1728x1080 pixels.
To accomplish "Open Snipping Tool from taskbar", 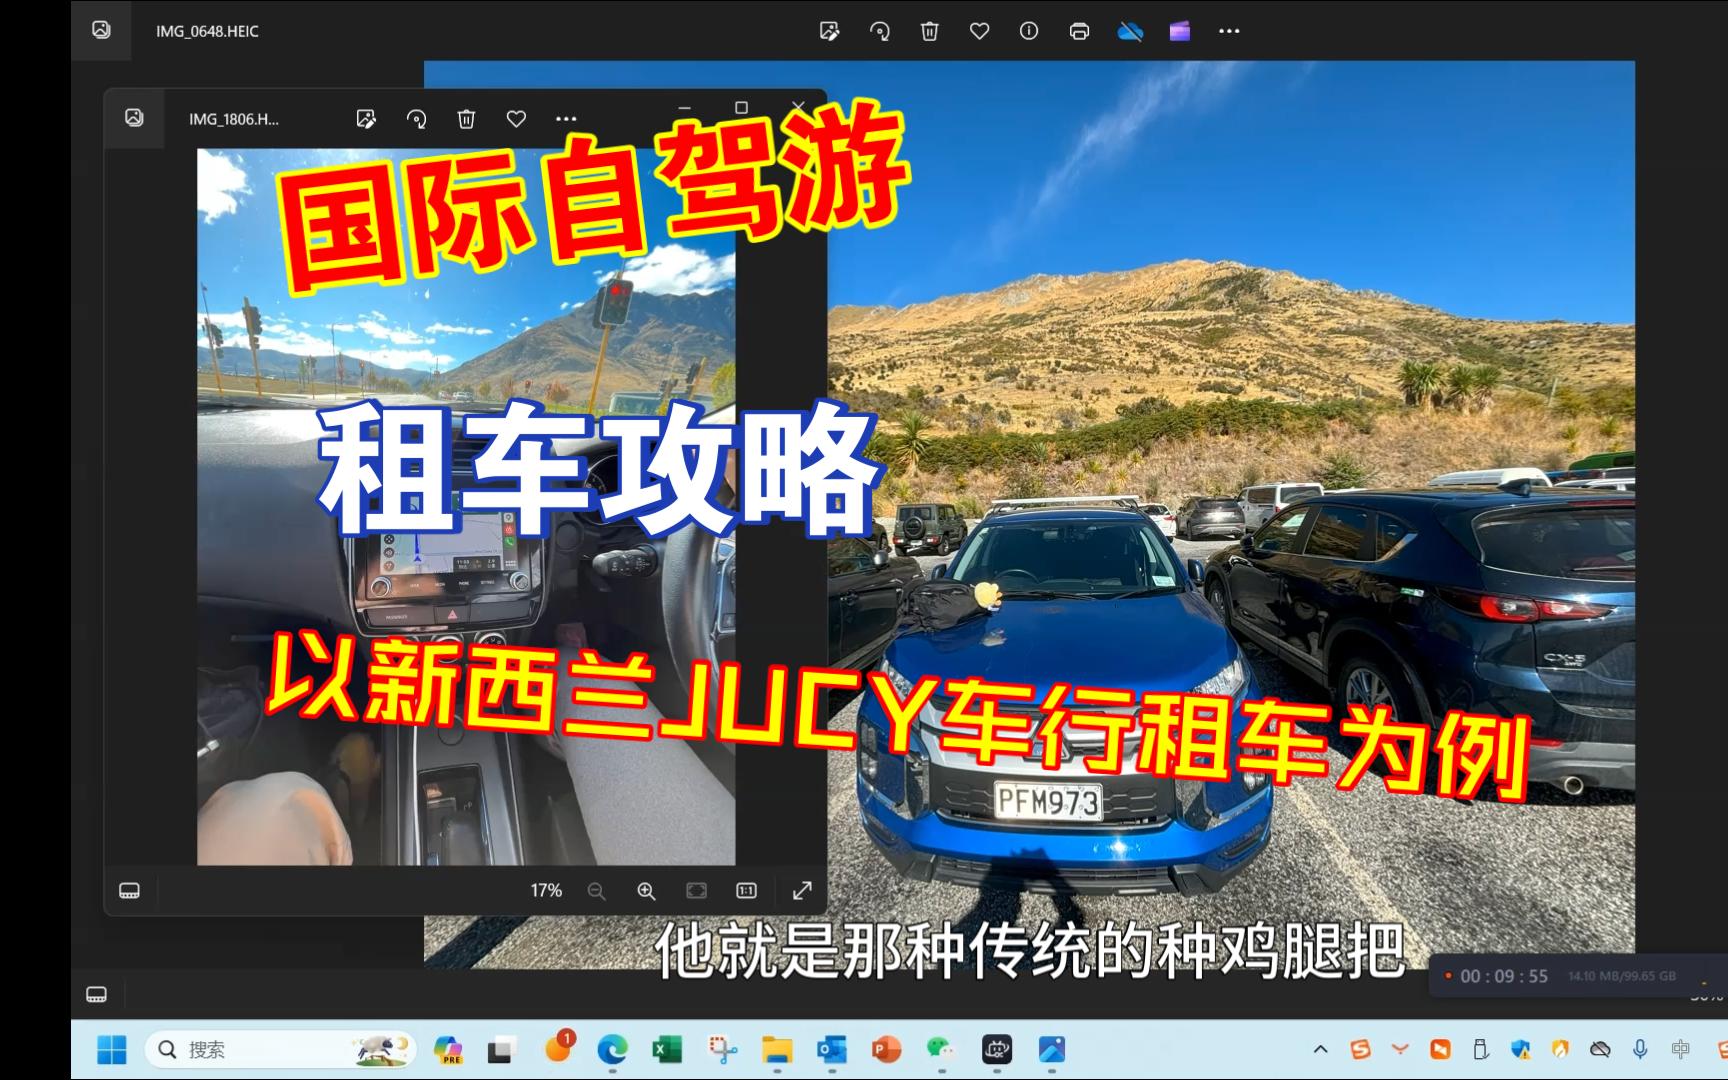I will coord(722,1050).
